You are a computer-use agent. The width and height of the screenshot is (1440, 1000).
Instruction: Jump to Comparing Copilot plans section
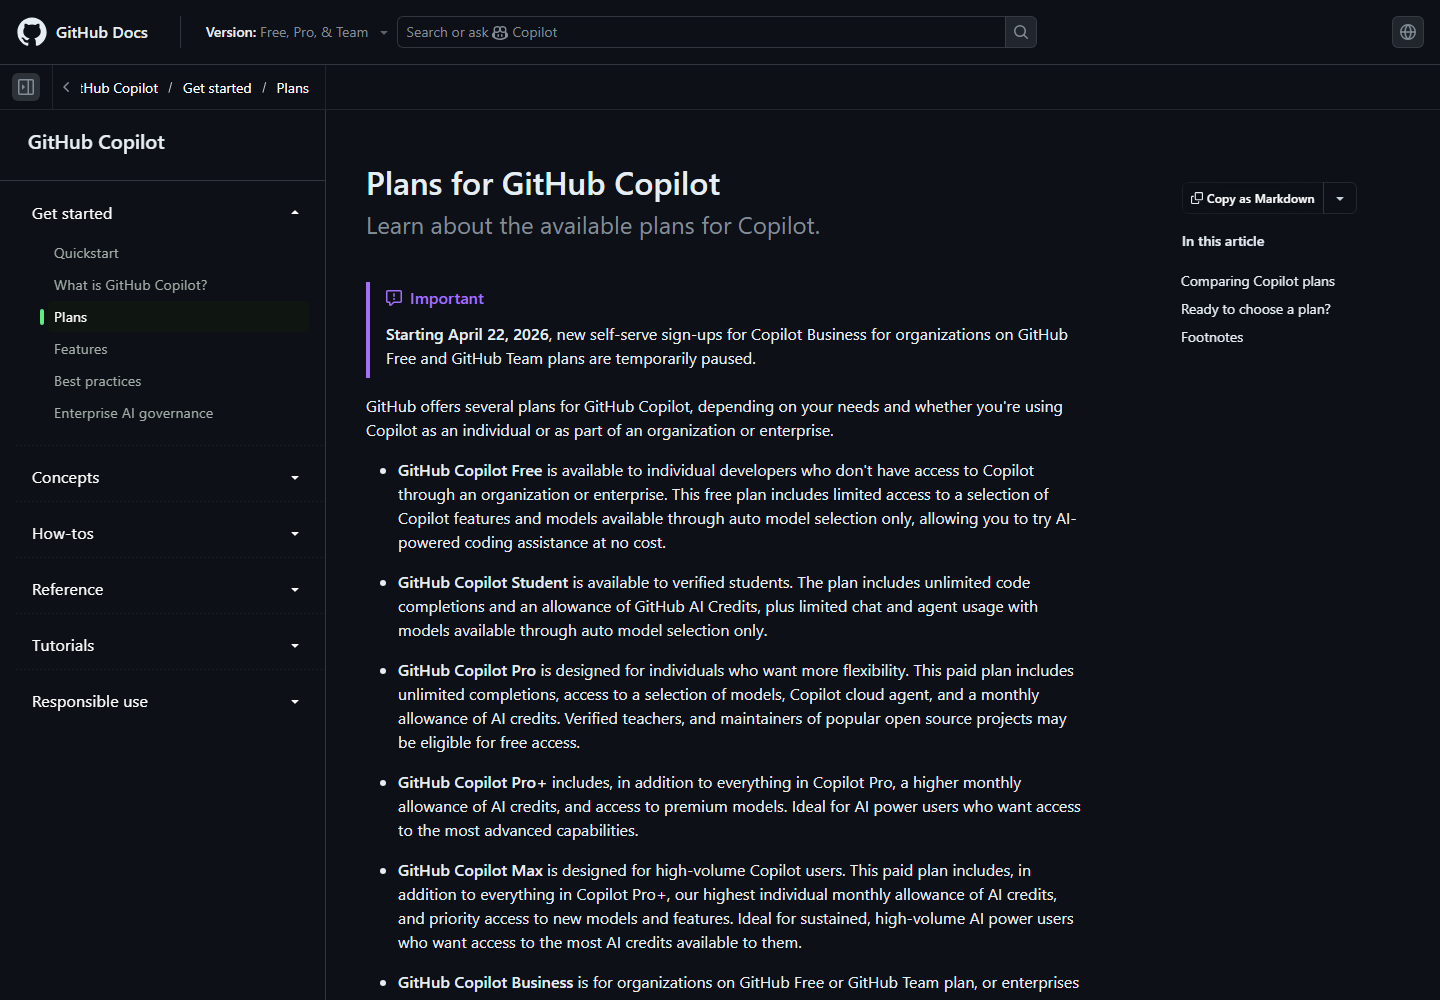tap(1258, 281)
